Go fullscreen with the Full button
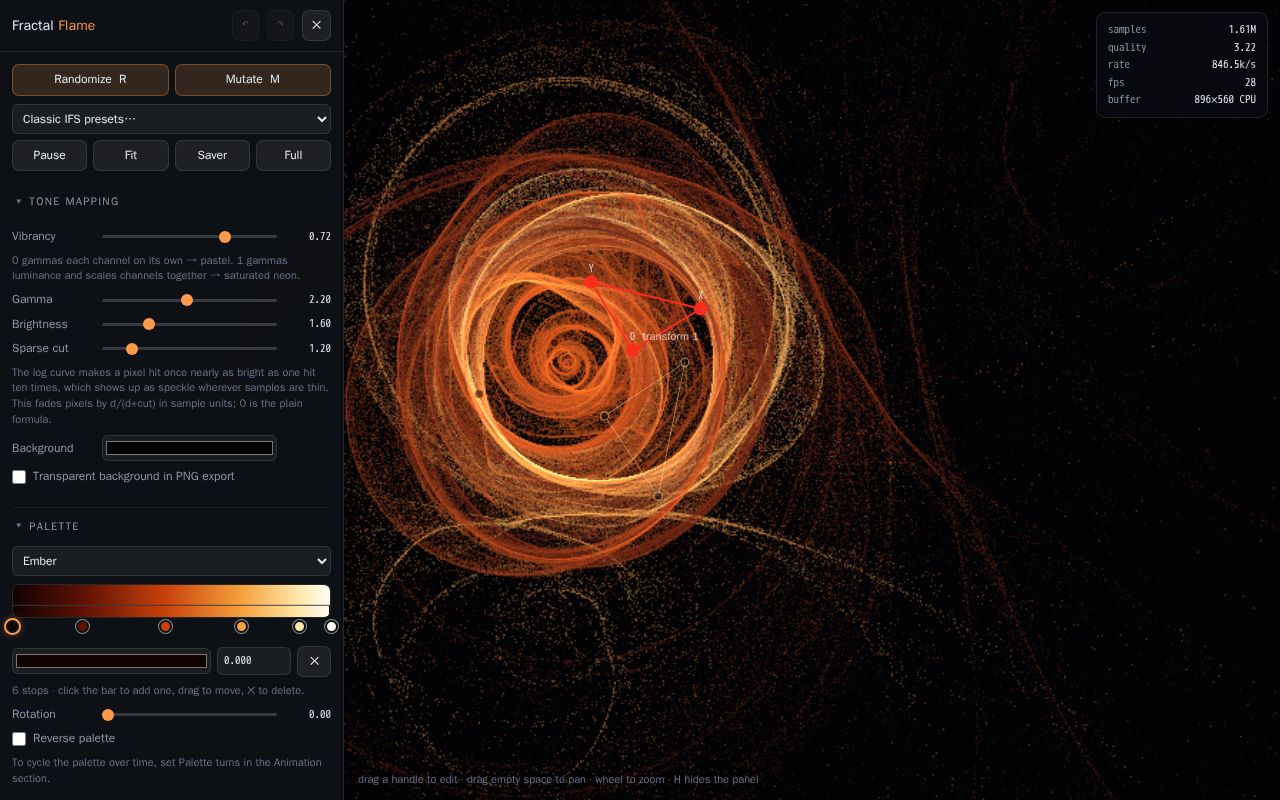This screenshot has height=800, width=1280. click(293, 155)
